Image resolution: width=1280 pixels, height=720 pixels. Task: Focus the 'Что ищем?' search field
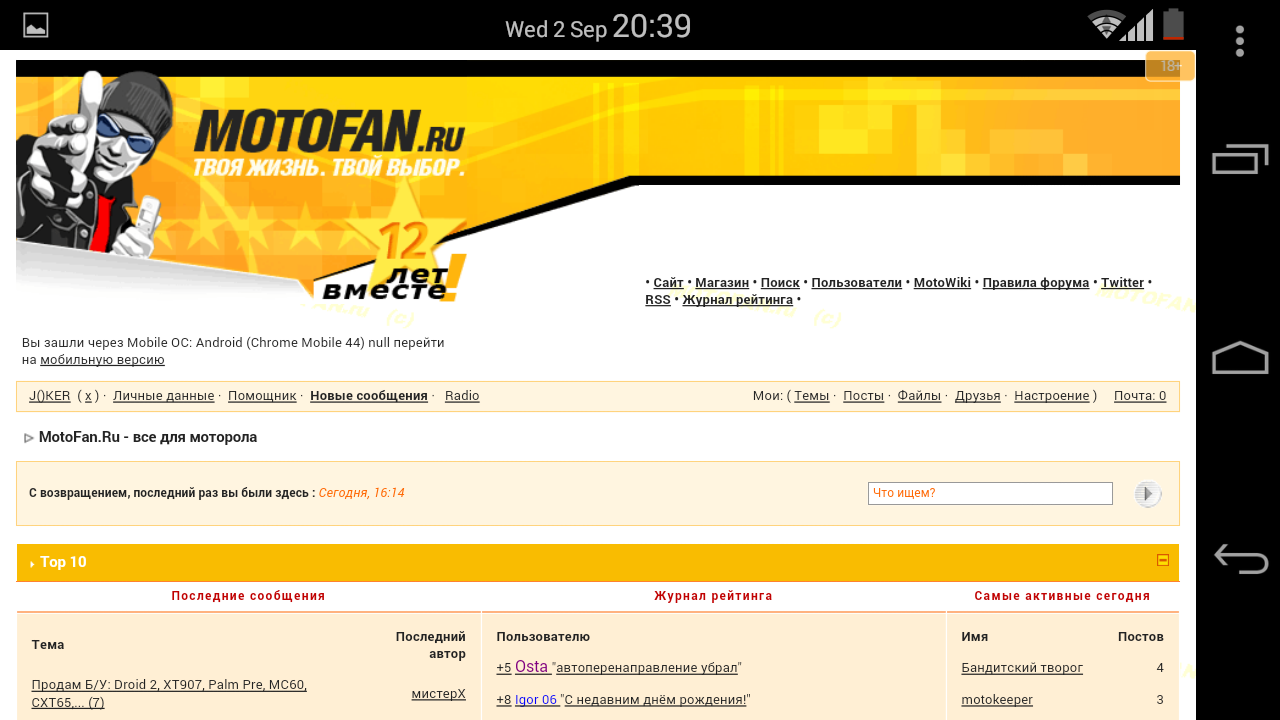click(990, 493)
